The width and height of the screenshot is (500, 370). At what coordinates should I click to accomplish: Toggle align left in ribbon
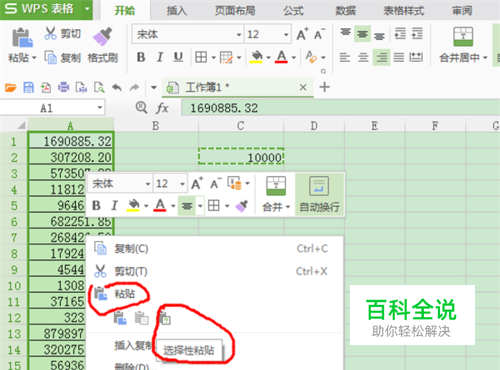pos(345,58)
